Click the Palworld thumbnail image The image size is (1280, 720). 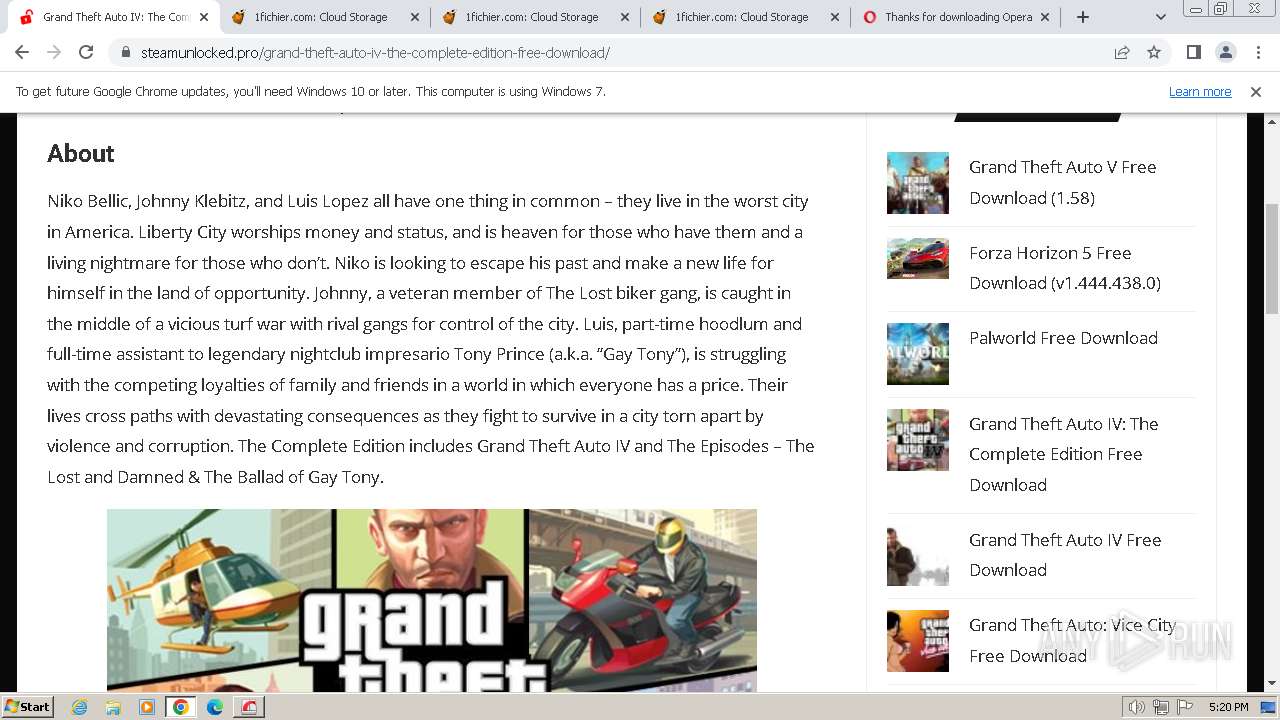coord(917,354)
